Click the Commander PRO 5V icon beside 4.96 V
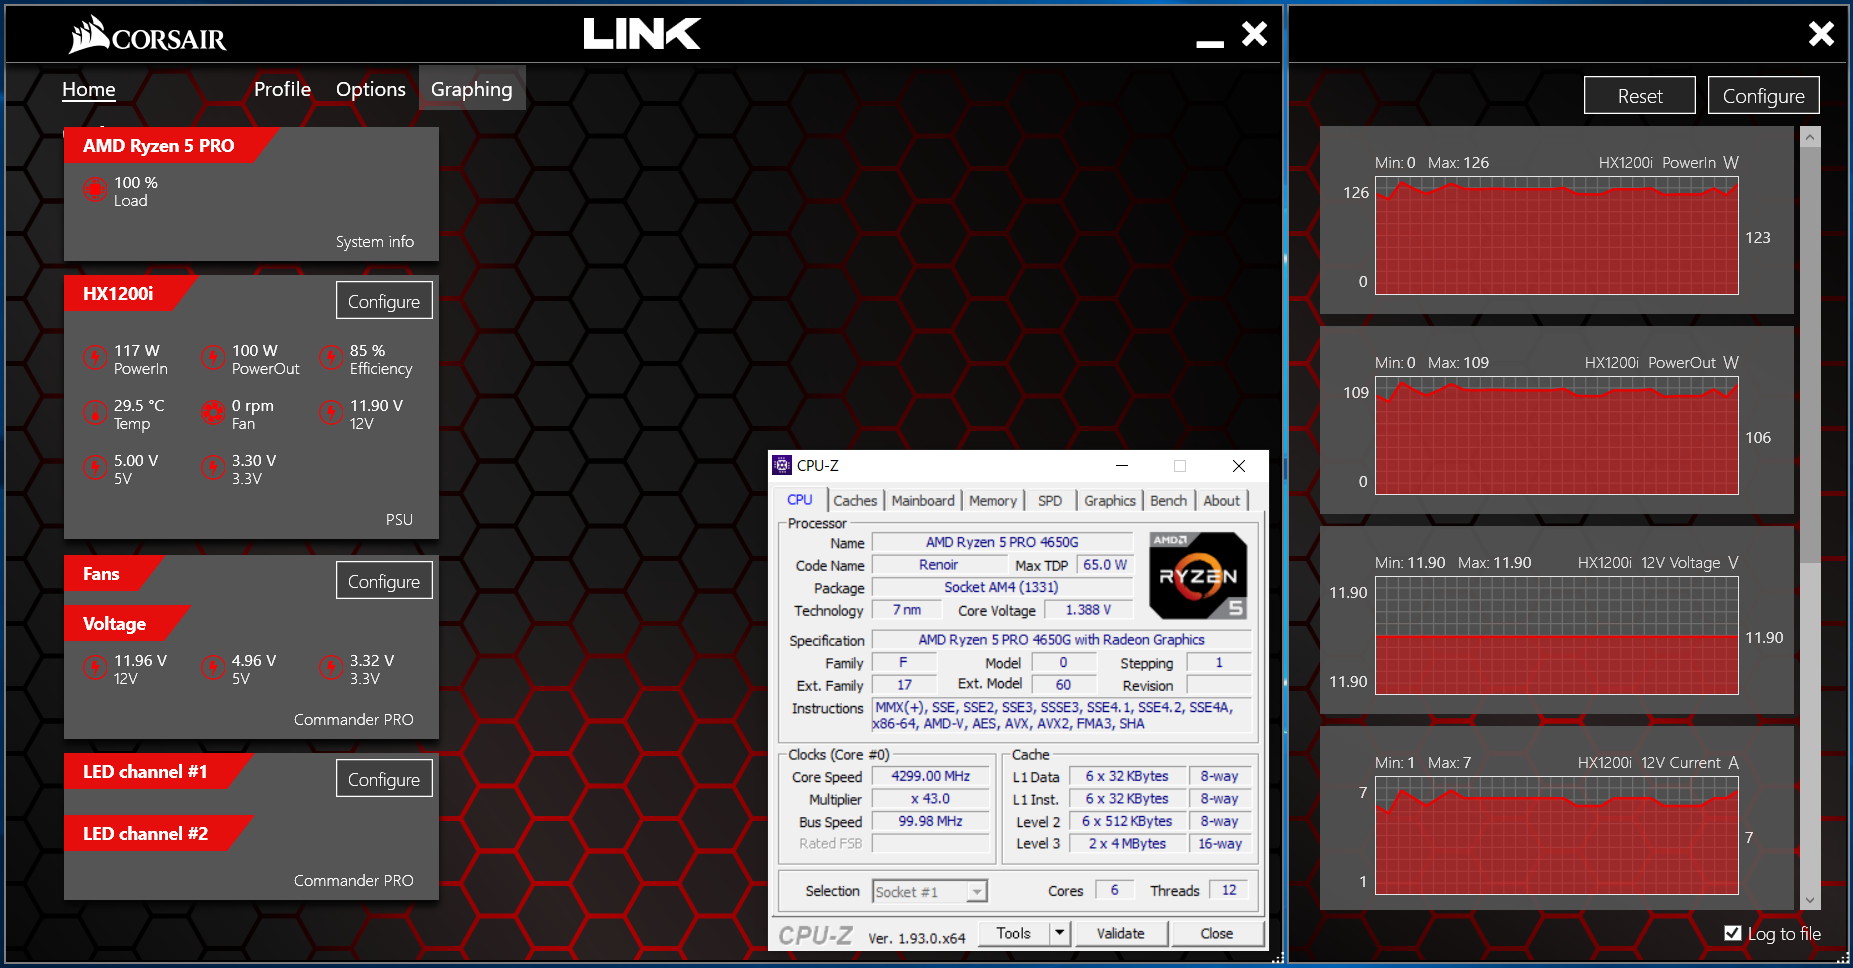The image size is (1853, 968). tap(213, 667)
